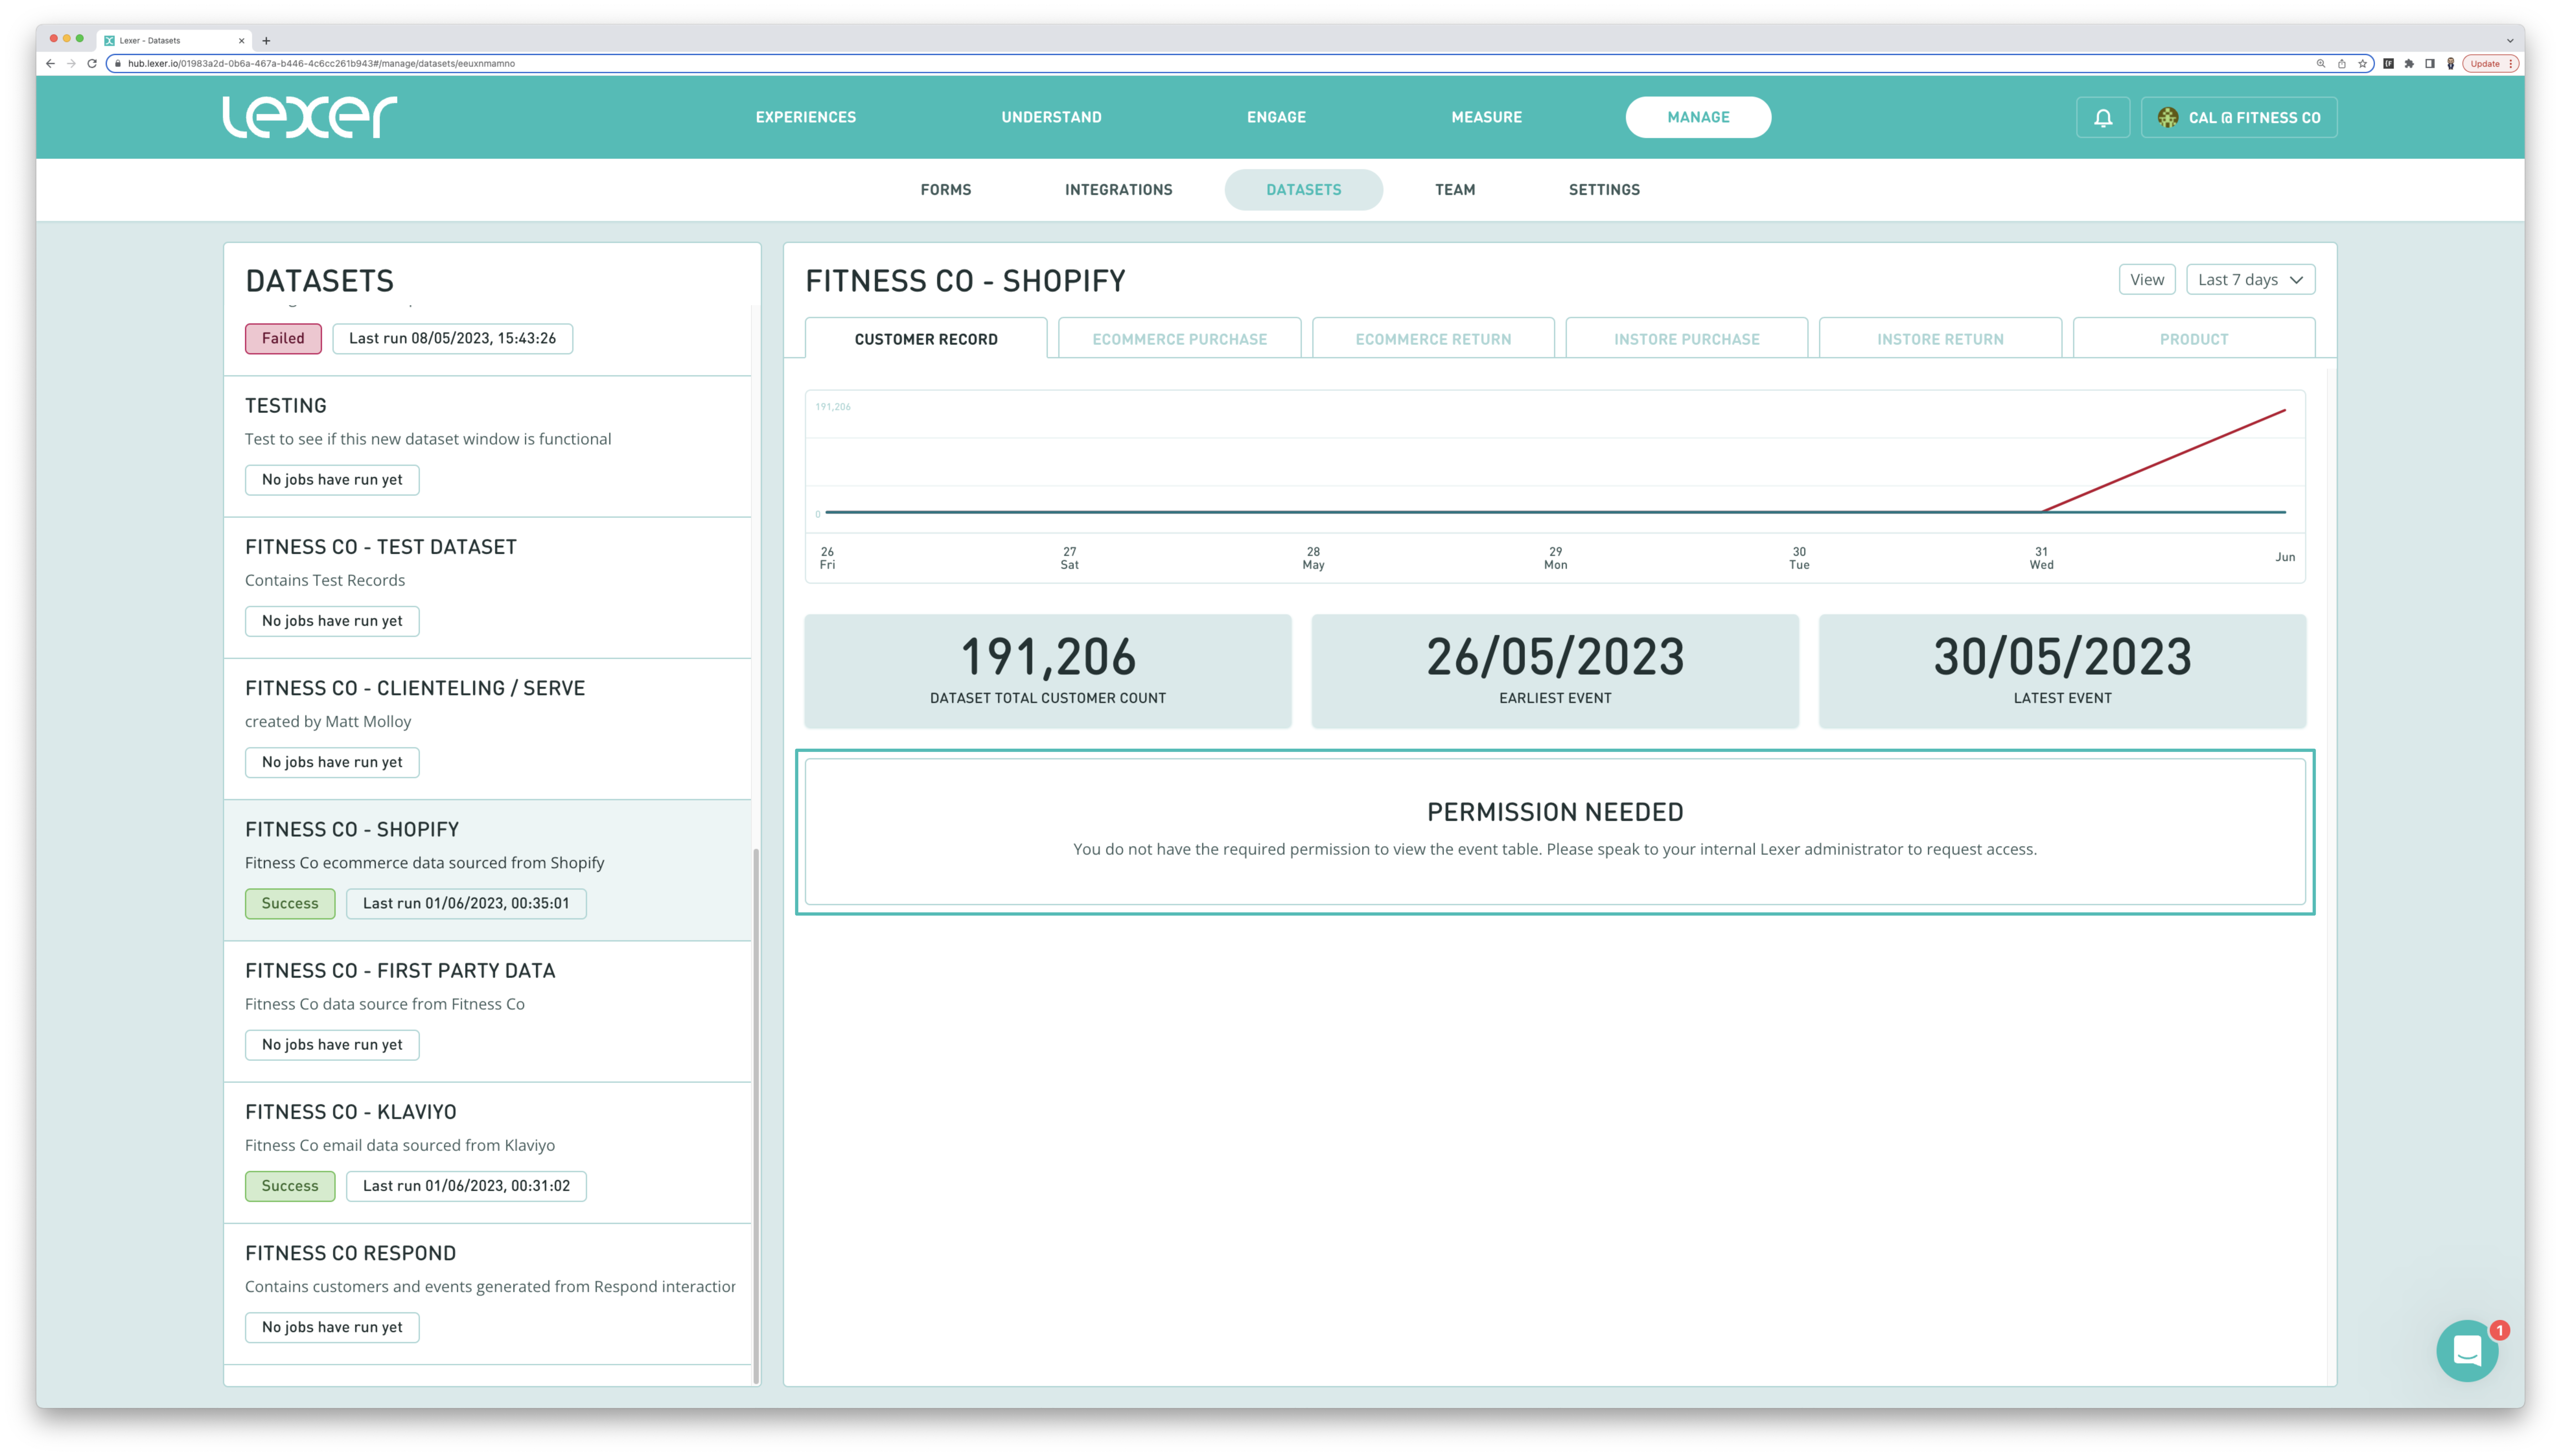Click the 191,206 customer count card
This screenshot has width=2561, height=1456.
click(x=1048, y=671)
